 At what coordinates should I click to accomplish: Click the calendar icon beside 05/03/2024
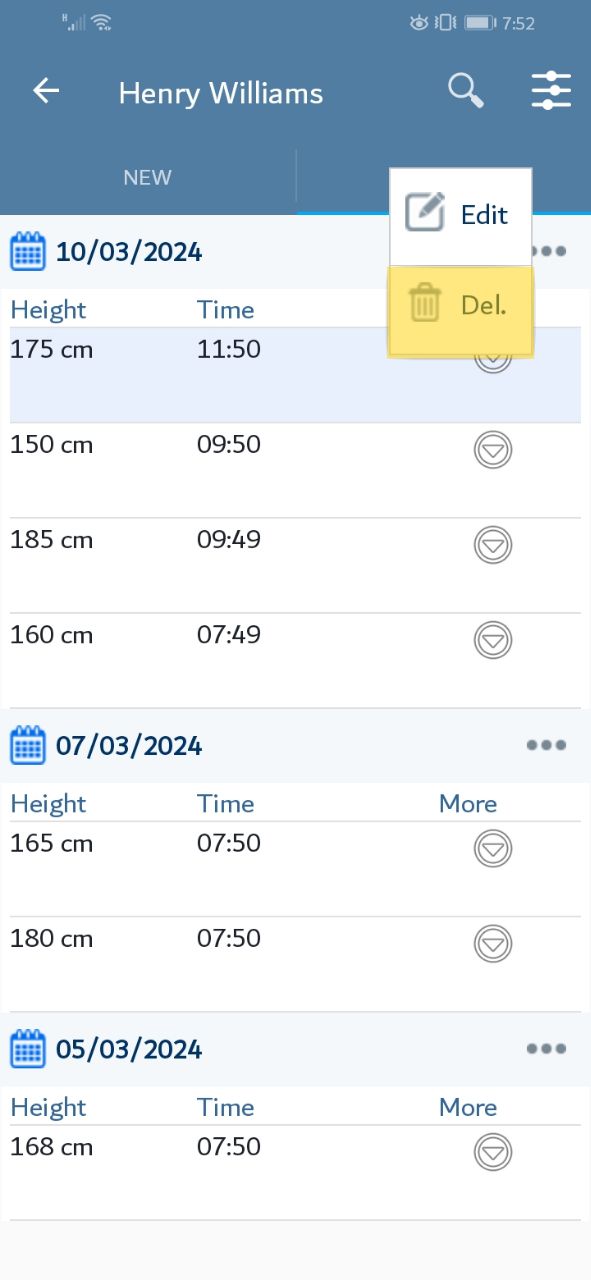[28, 1049]
